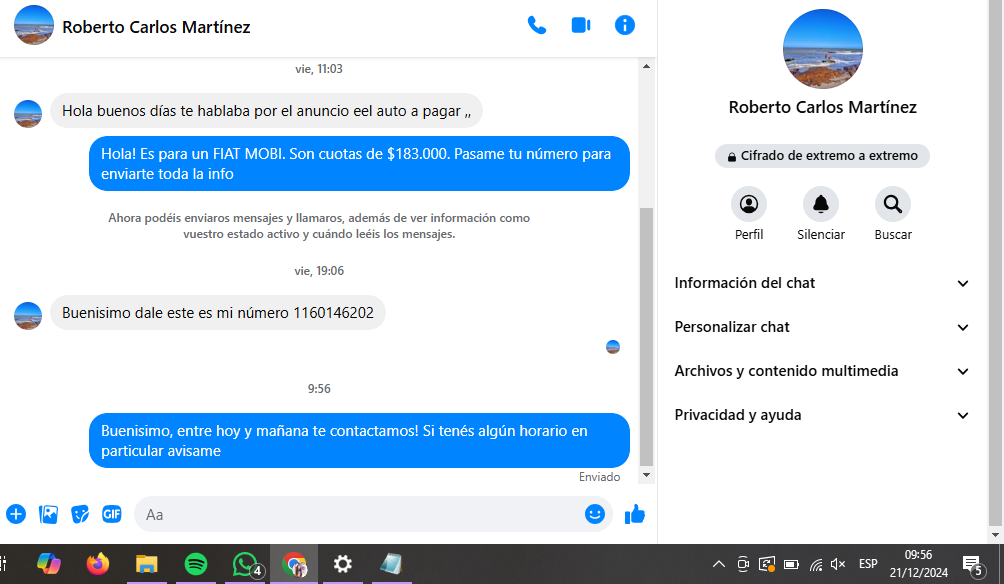Viewport: 1004px width, 584px height.
Task: Attach a photo or file
Action: 48,514
